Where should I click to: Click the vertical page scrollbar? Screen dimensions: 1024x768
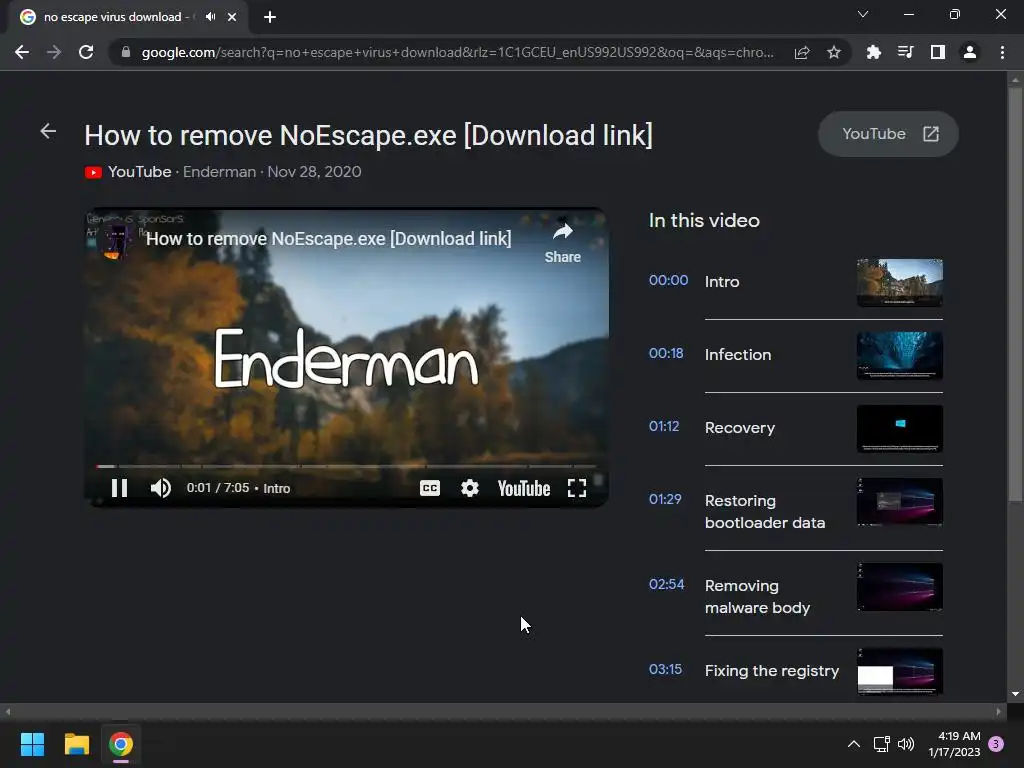(x=1015, y=294)
